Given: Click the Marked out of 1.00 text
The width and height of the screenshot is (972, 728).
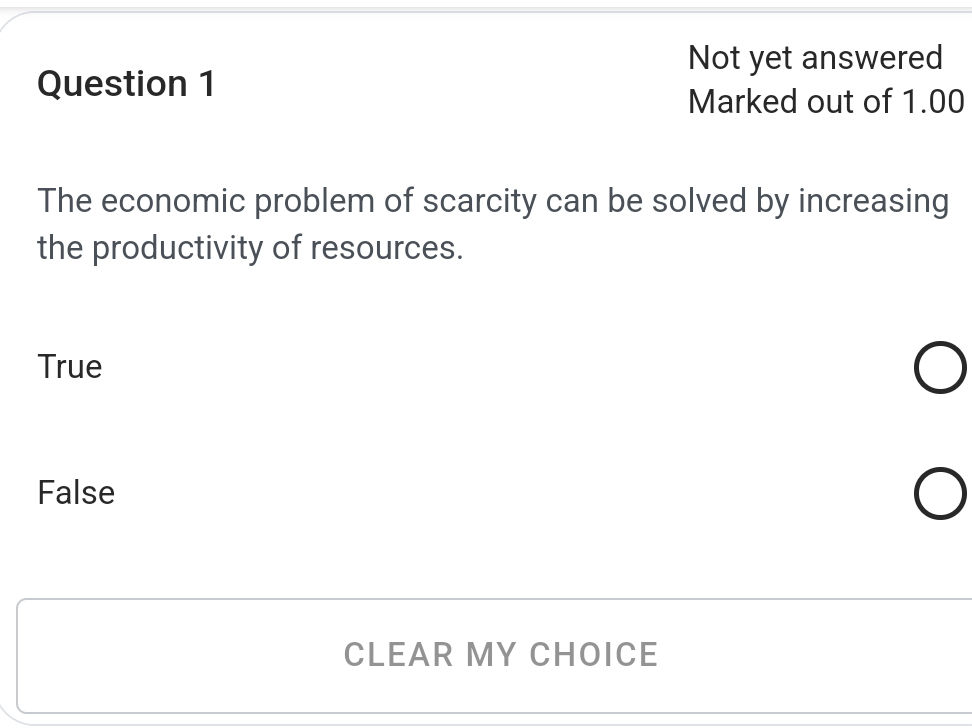Looking at the screenshot, I should tap(825, 101).
